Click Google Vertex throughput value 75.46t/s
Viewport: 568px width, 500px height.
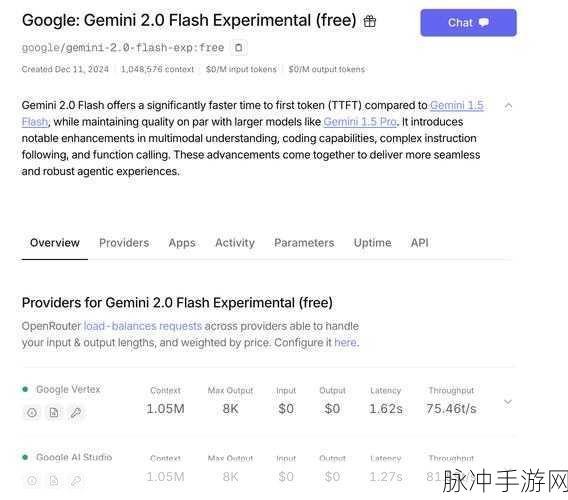coord(451,409)
